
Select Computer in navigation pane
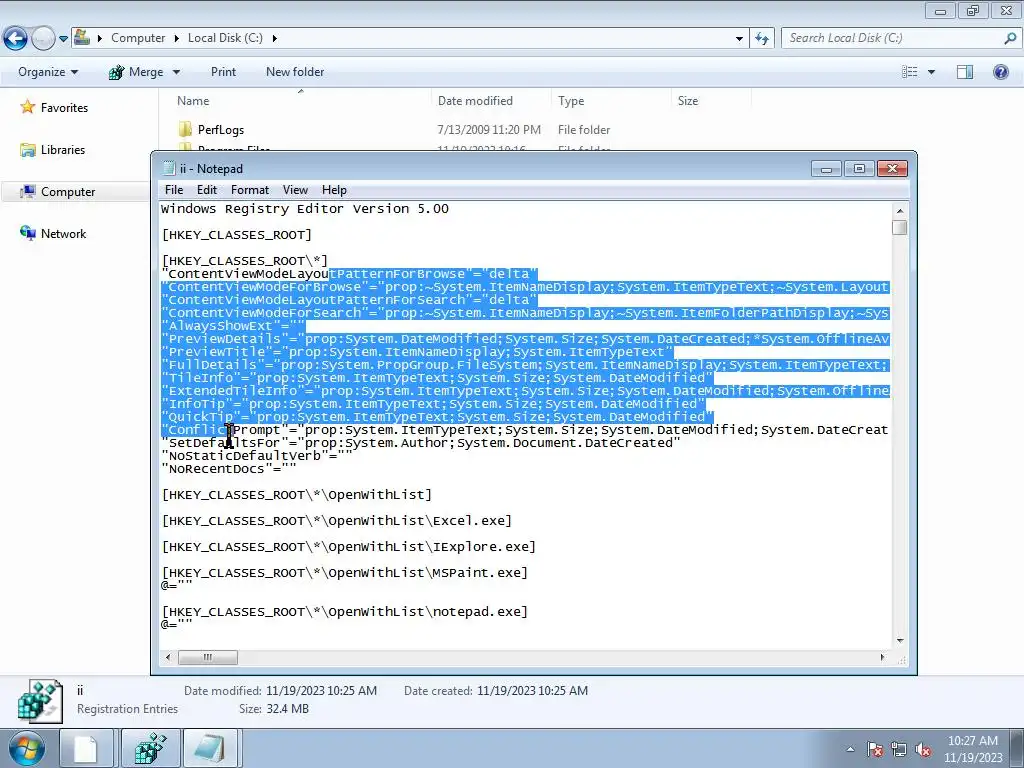[x=68, y=192]
